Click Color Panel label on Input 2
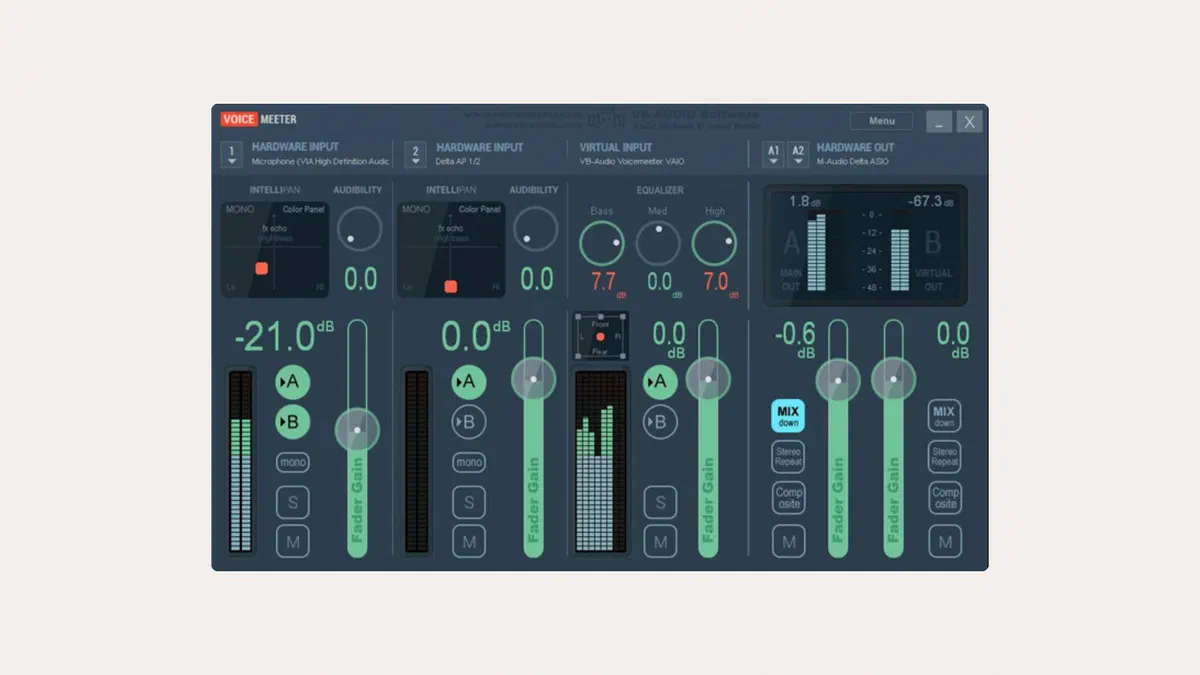 pos(480,210)
